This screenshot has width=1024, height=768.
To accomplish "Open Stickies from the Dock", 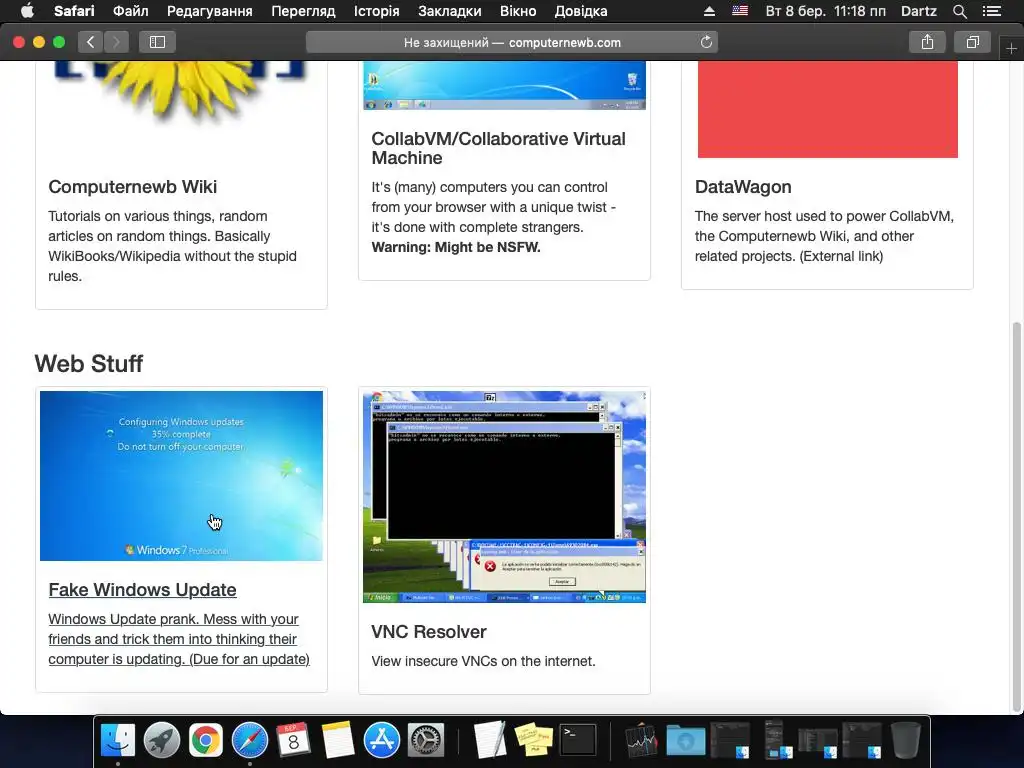I will pos(534,741).
